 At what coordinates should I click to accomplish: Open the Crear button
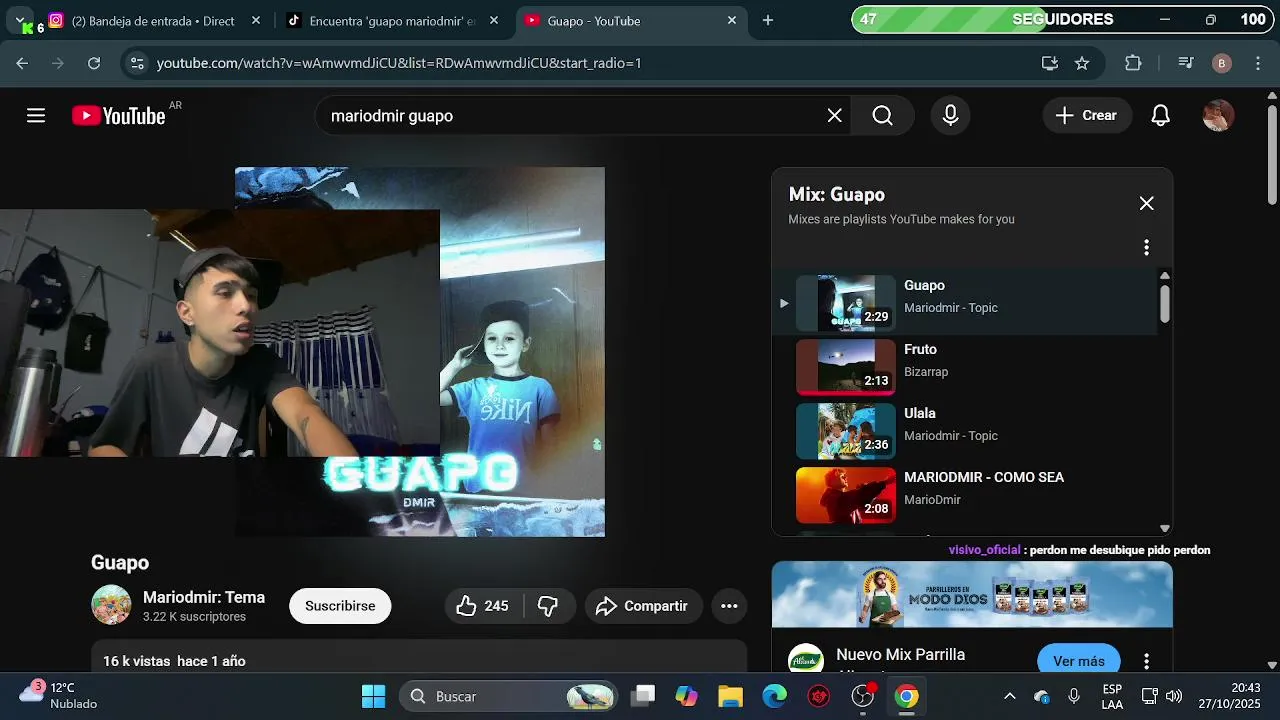coord(1087,116)
